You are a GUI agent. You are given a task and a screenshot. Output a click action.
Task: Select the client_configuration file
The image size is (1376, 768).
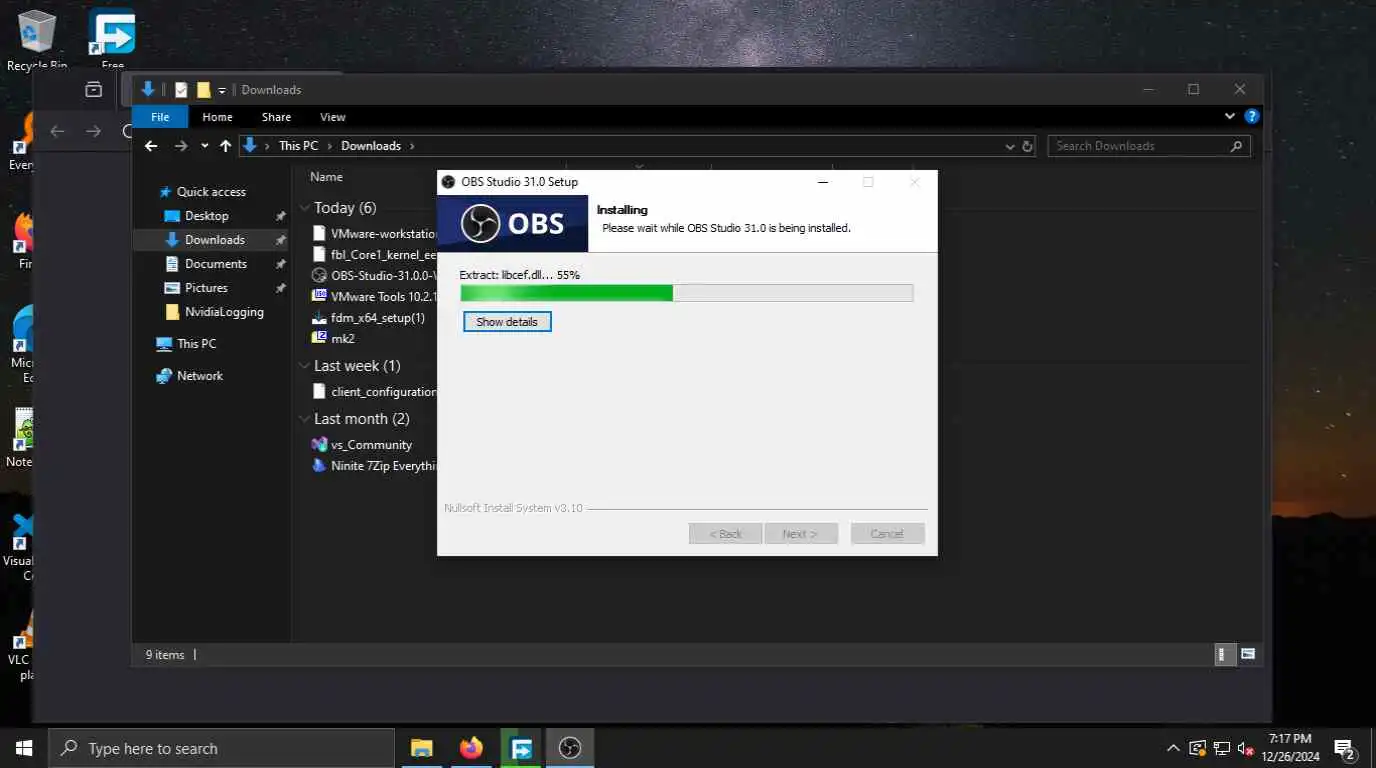tap(375, 392)
